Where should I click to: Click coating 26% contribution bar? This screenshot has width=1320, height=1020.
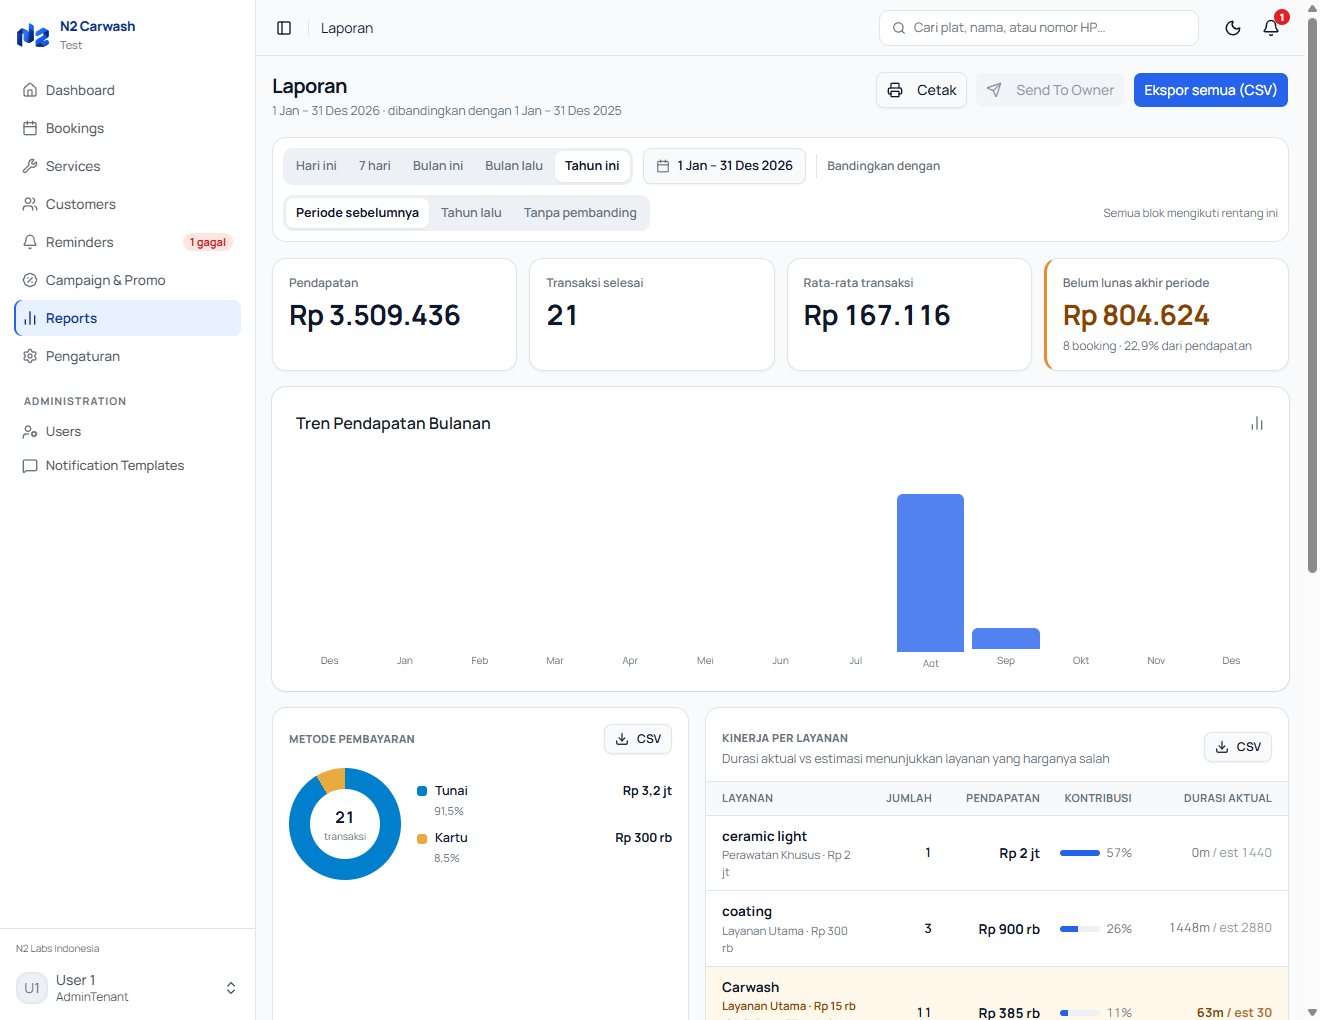(x=1080, y=929)
